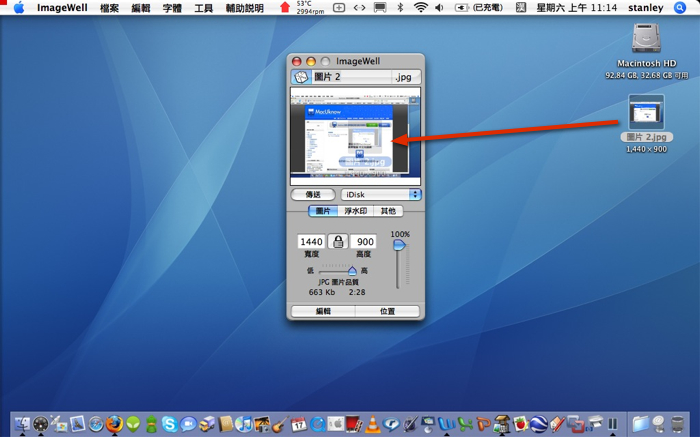The image size is (700, 437).
Task: Open Finder from the dock
Action: (x=22, y=423)
